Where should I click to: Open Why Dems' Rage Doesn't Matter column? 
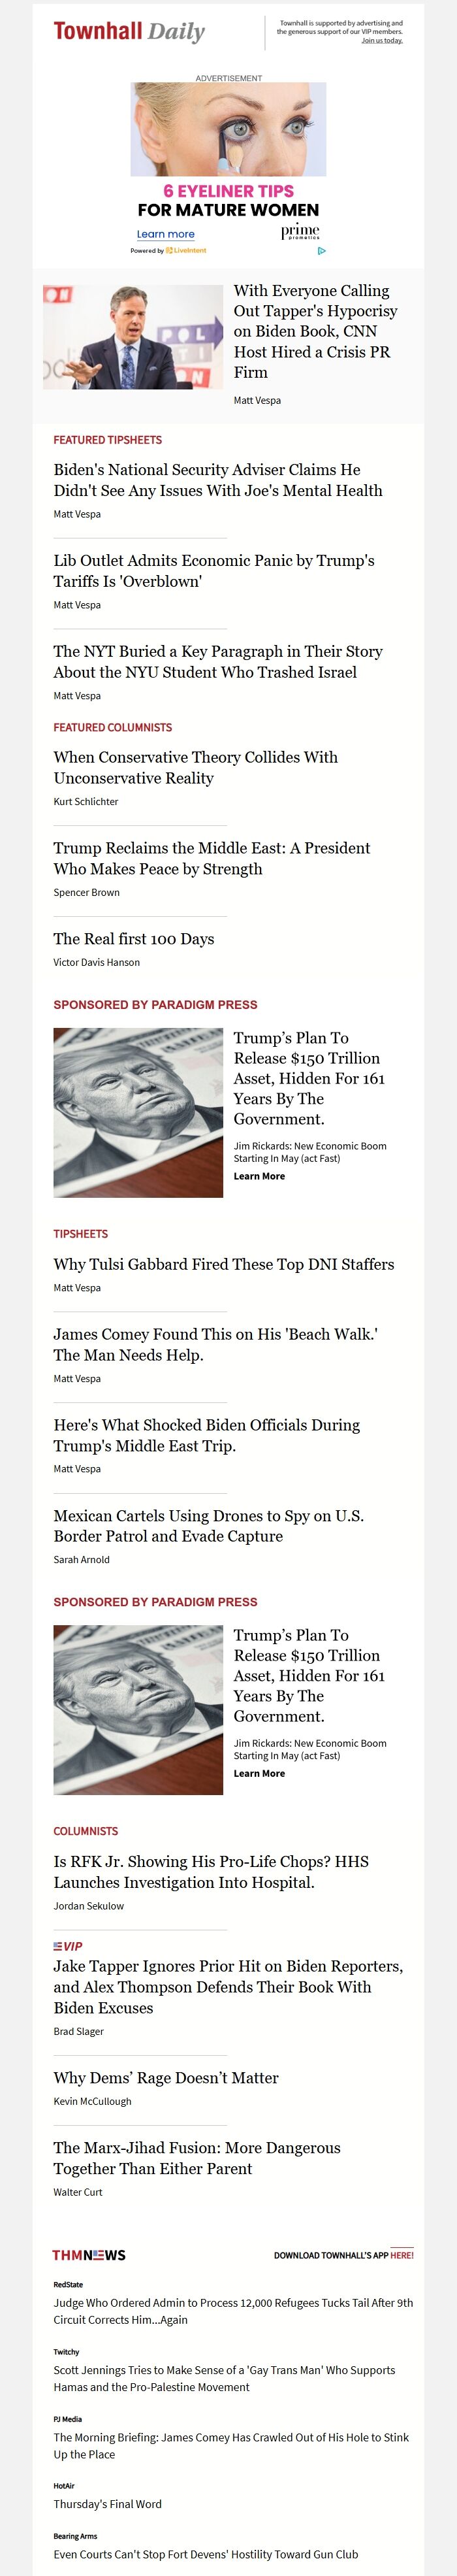166,2078
